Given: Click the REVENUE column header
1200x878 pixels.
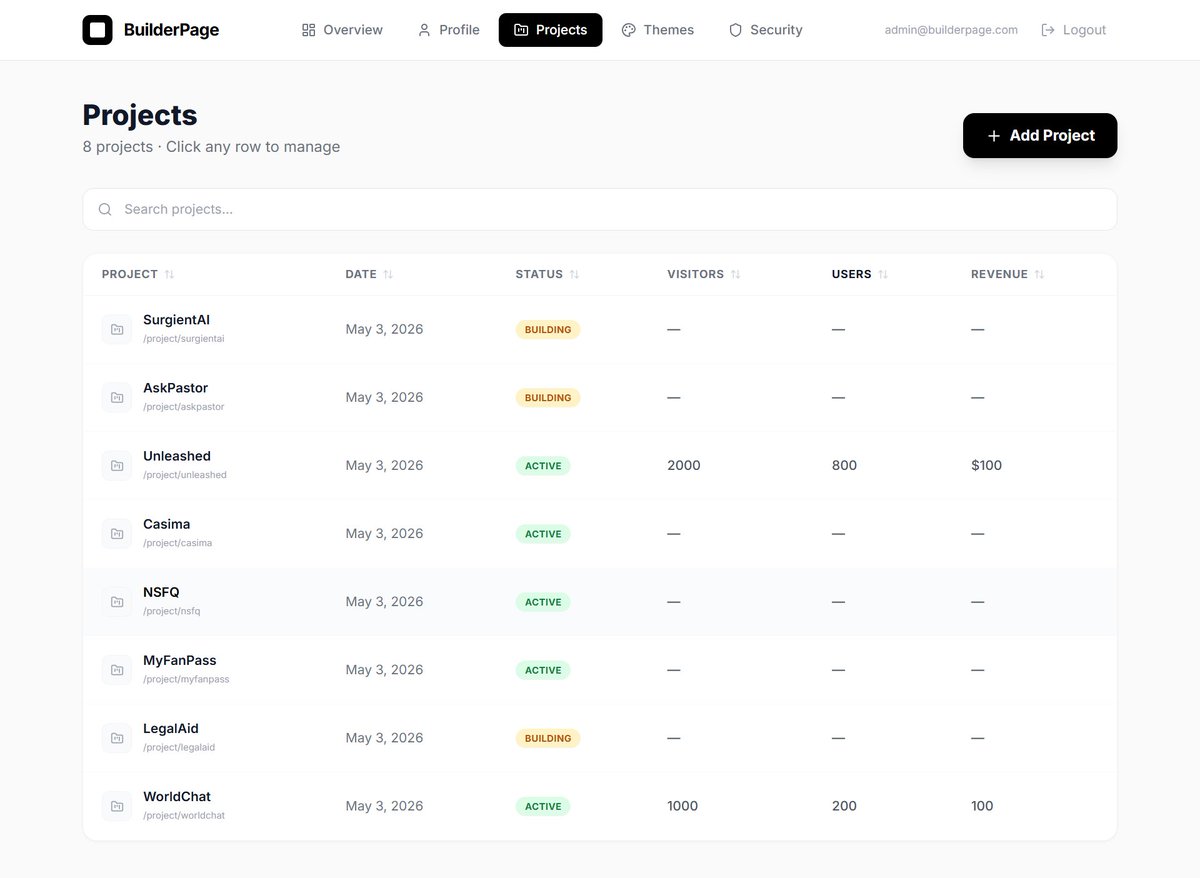Looking at the screenshot, I should click(999, 274).
